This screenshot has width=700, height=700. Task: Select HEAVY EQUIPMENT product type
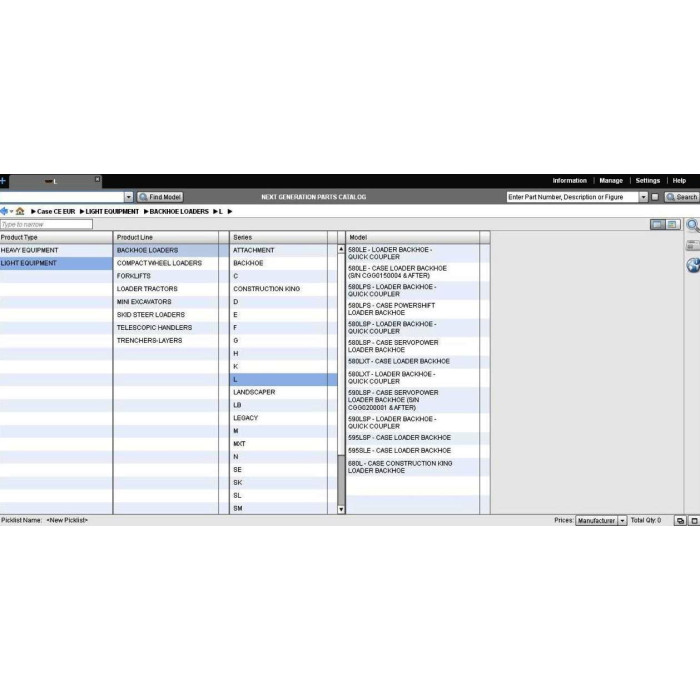point(56,250)
